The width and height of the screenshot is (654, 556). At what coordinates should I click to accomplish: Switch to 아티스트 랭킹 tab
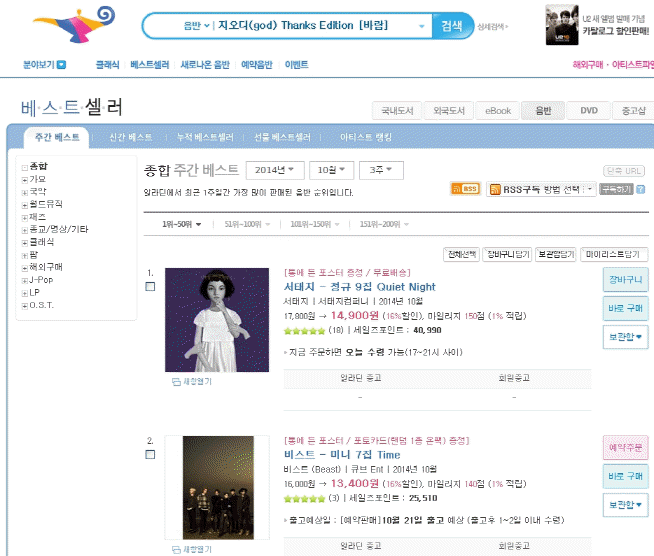(x=365, y=138)
